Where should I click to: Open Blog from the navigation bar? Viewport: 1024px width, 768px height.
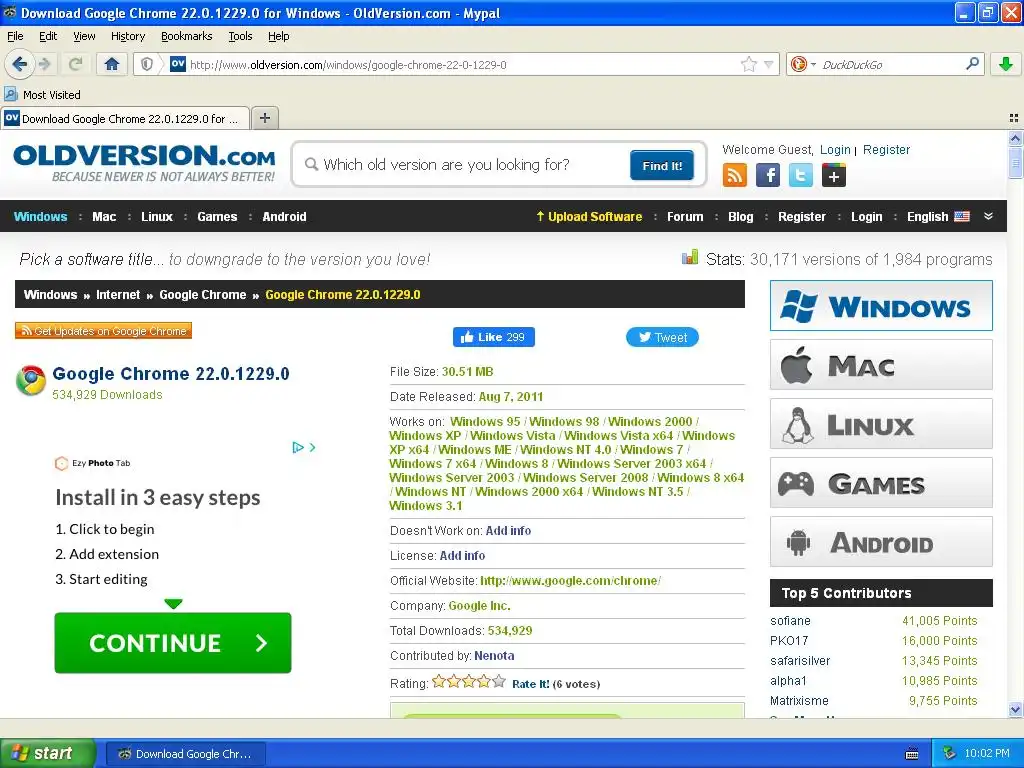click(x=741, y=216)
